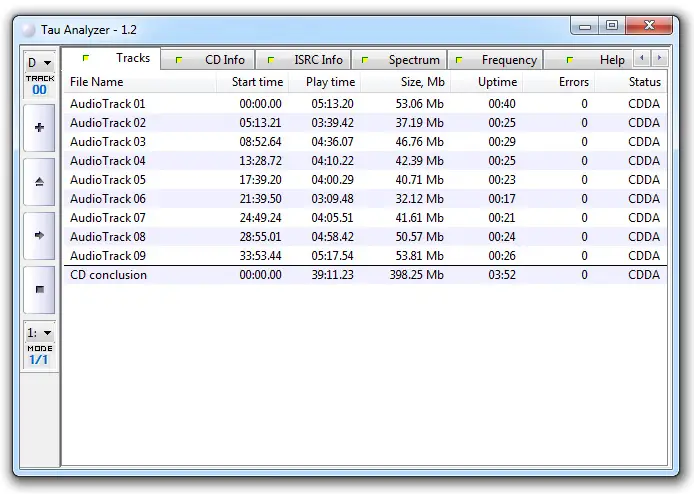Click the eject disc button
694x494 pixels.
tap(39, 182)
